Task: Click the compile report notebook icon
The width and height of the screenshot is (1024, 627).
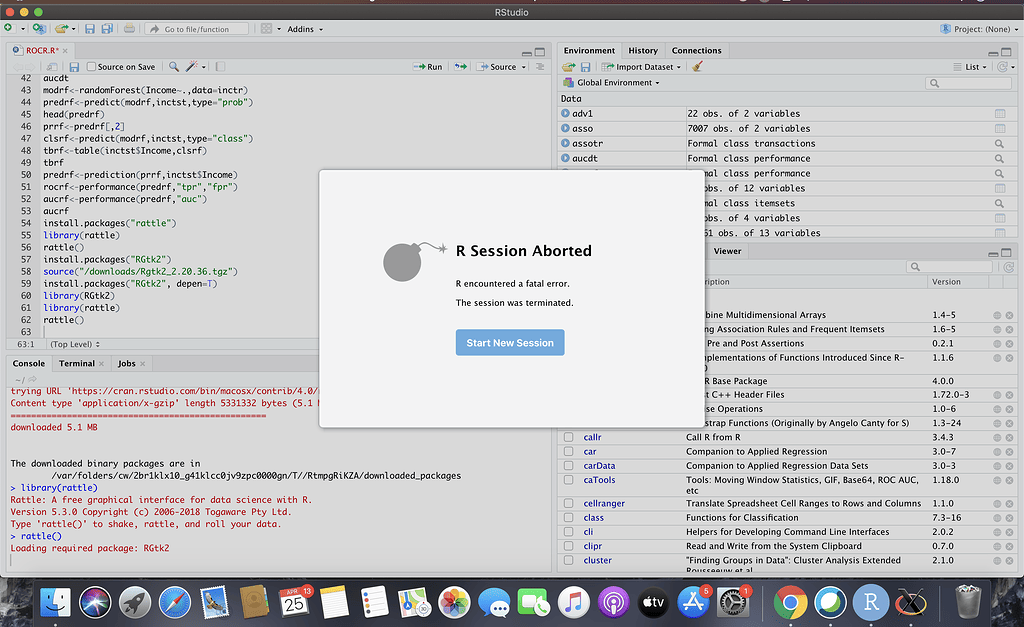Action: 221,67
